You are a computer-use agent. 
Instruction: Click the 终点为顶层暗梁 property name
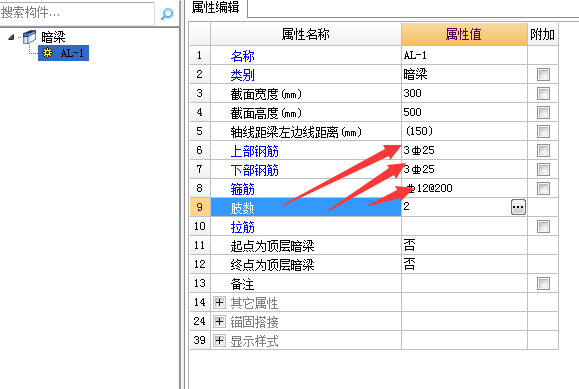coord(273,265)
